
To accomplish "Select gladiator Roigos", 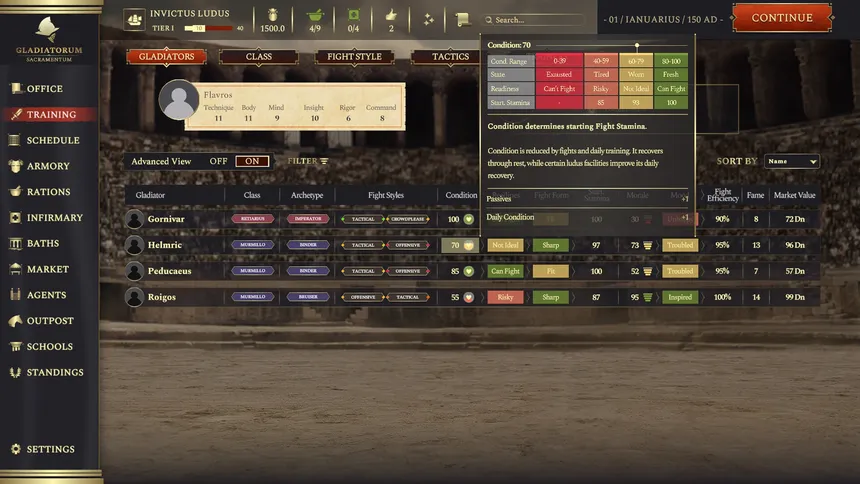I will (162, 297).
